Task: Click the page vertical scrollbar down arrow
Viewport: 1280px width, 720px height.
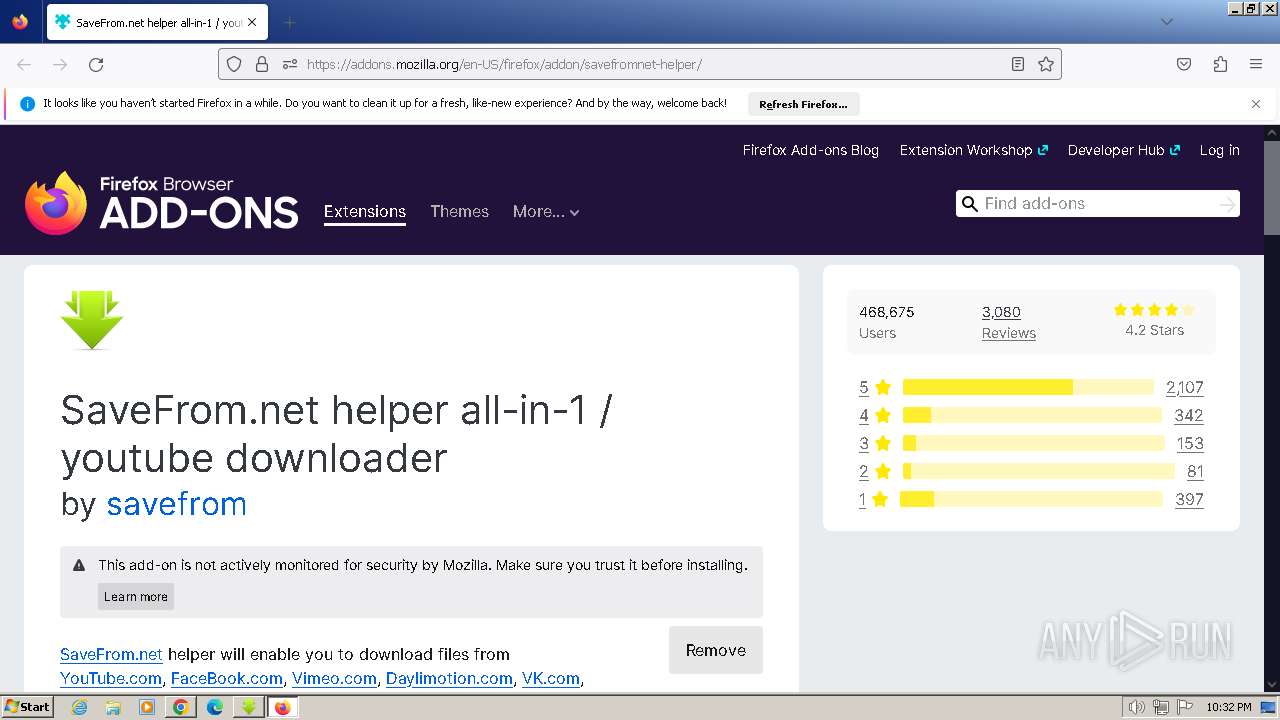Action: [1271, 685]
